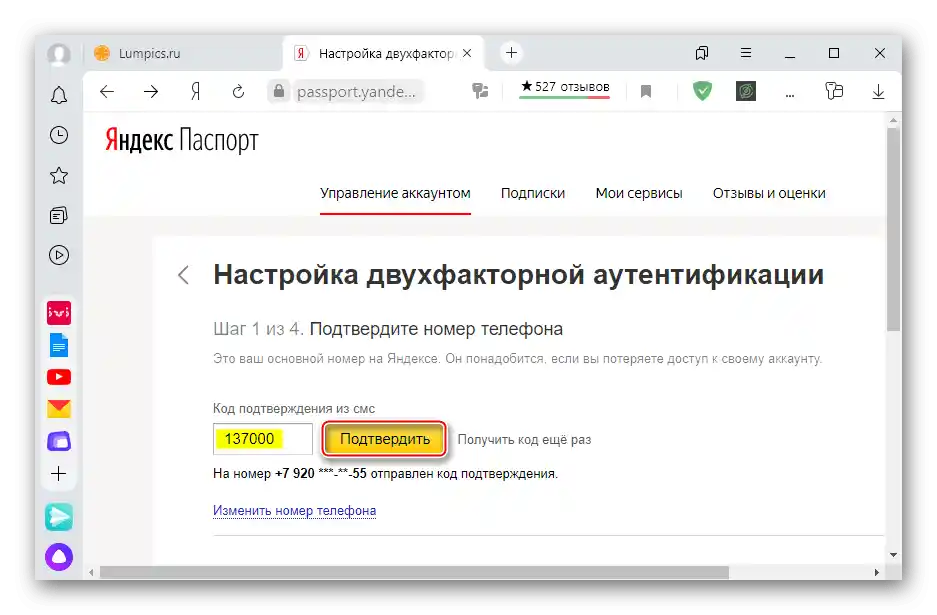This screenshot has height=615, width=937.
Task: Open the 527 reviews rating
Action: tap(565, 87)
